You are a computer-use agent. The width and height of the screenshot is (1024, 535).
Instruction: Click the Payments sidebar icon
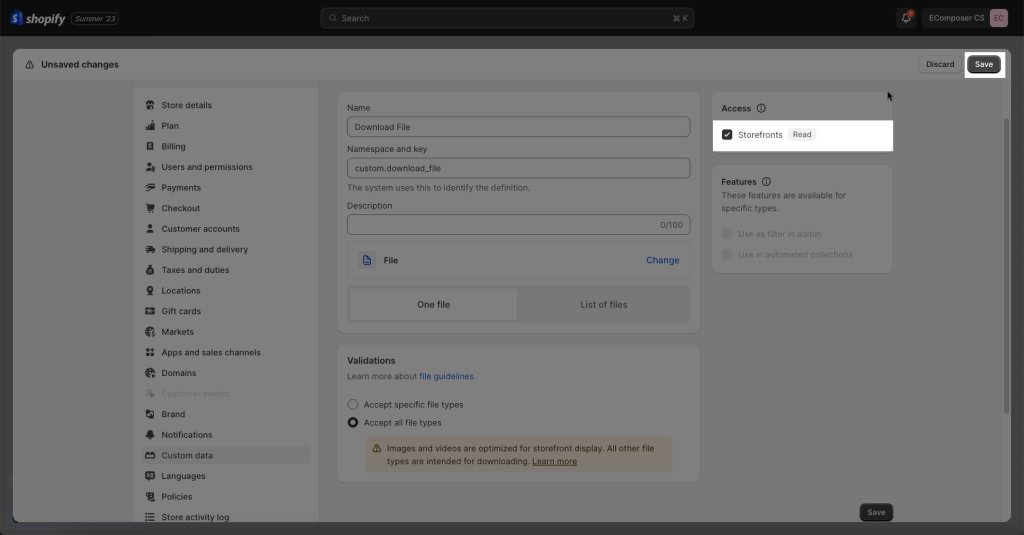(x=150, y=187)
